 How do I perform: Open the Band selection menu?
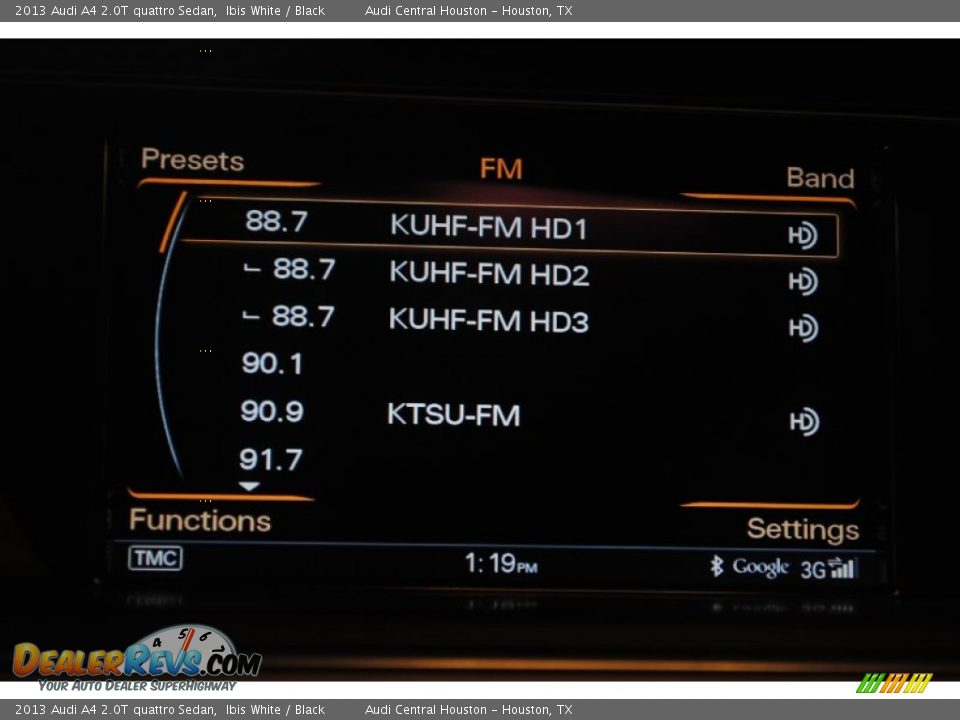click(x=820, y=178)
